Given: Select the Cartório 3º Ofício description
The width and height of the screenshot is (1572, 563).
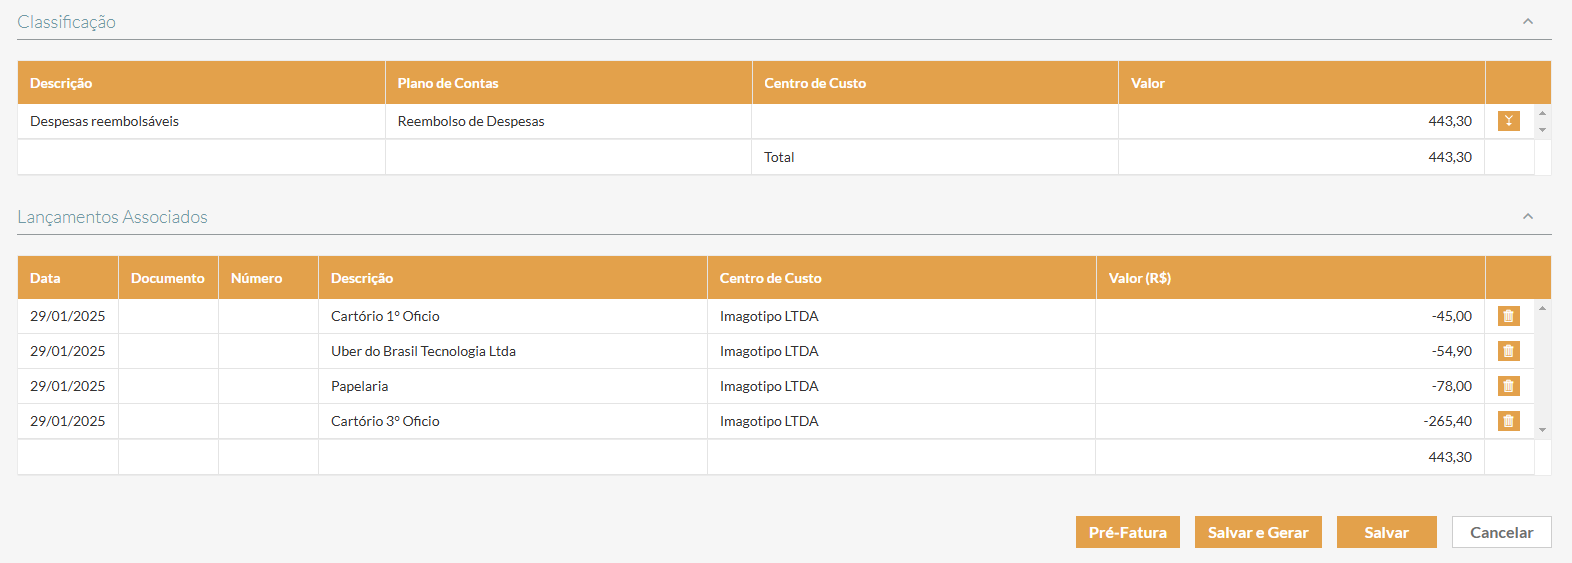Looking at the screenshot, I should (x=513, y=421).
